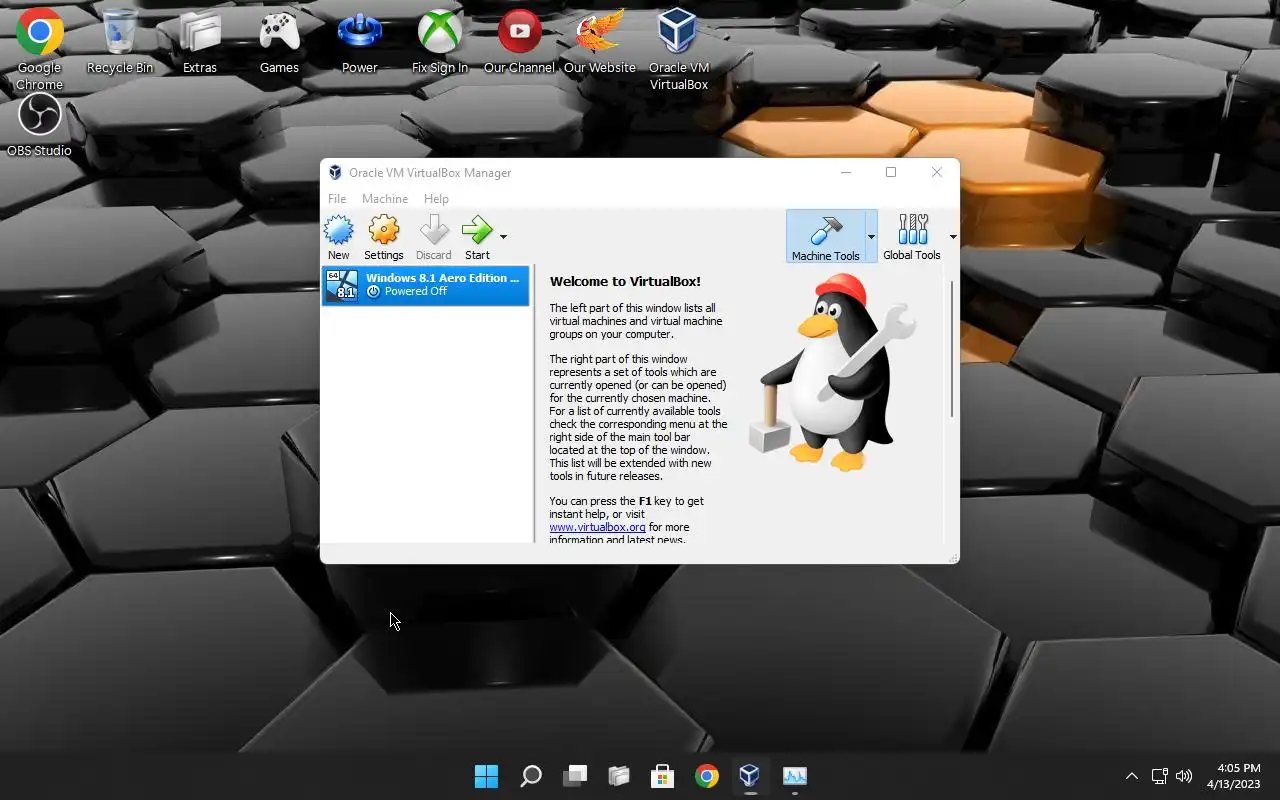Screen dimensions: 1280x800
Task: Open Google Chrome desktop shortcut
Action: (x=40, y=50)
